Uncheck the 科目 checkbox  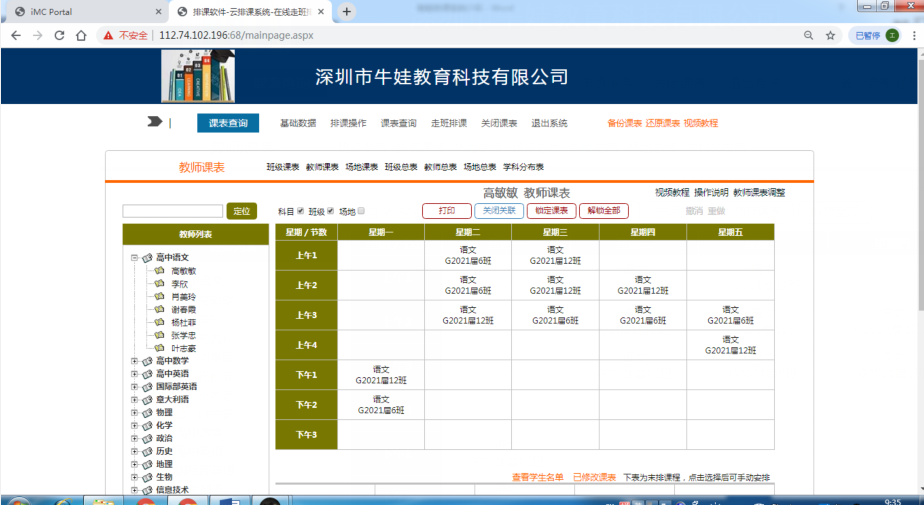[x=301, y=210]
